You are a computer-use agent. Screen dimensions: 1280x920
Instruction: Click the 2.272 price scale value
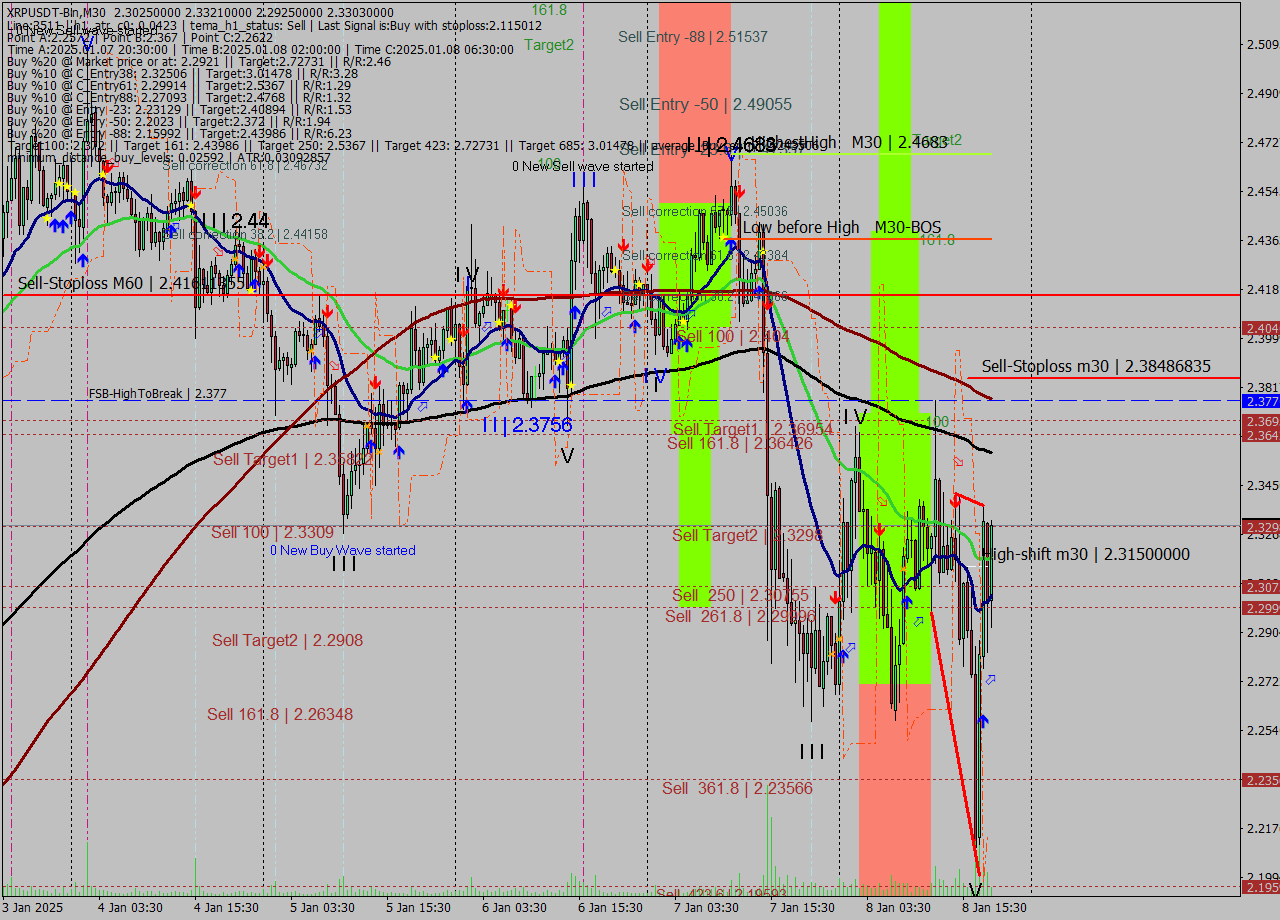pyautogui.click(x=1262, y=682)
